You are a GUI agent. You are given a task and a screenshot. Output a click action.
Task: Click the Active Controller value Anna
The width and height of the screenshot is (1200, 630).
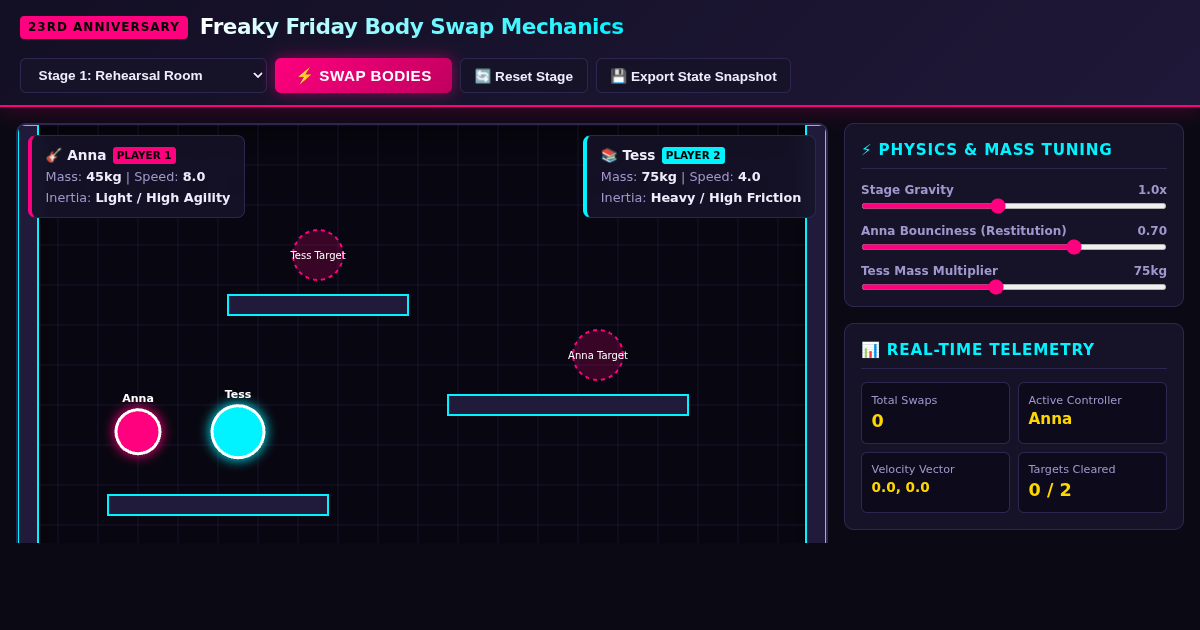[1050, 419]
